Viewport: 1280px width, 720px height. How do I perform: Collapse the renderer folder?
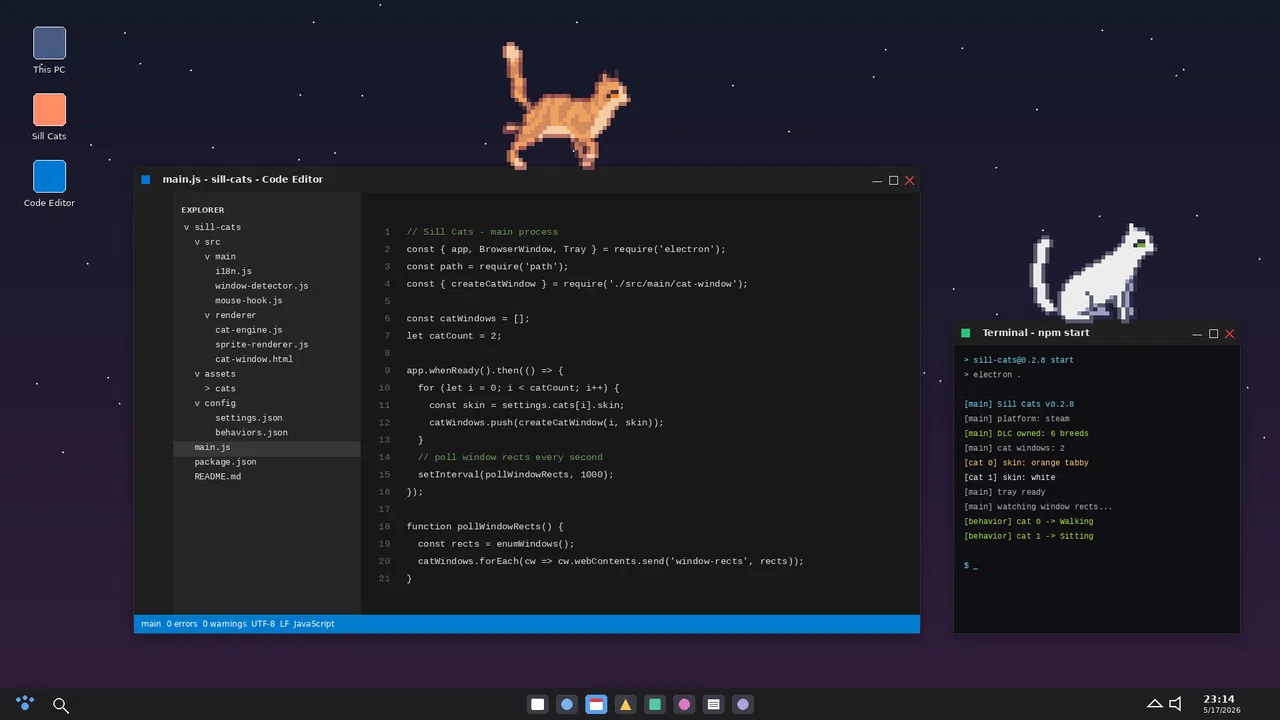click(267, 315)
